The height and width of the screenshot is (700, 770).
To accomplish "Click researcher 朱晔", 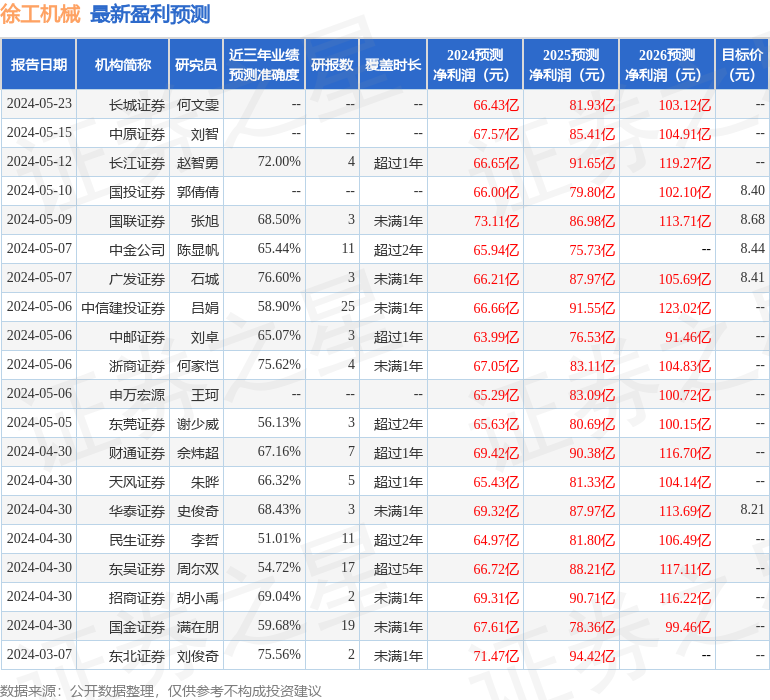I will point(205,482).
